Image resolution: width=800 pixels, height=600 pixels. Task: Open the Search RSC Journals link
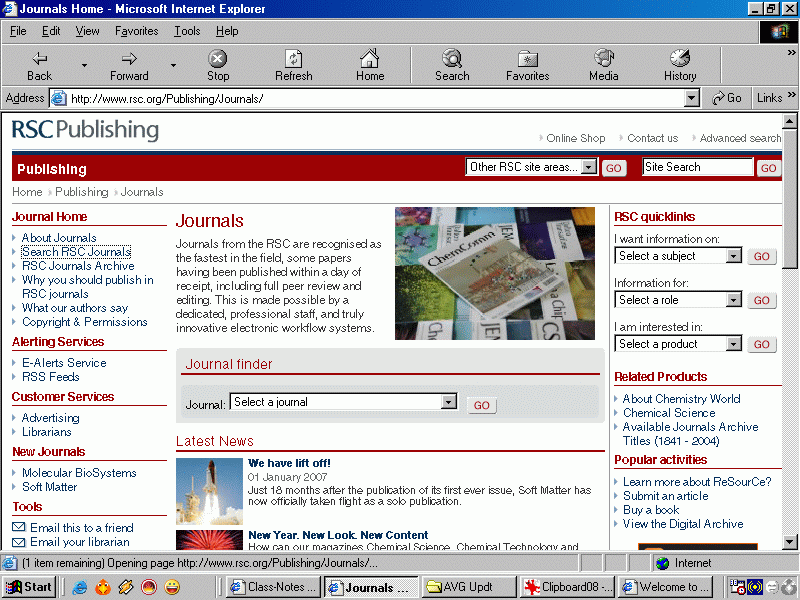click(76, 252)
